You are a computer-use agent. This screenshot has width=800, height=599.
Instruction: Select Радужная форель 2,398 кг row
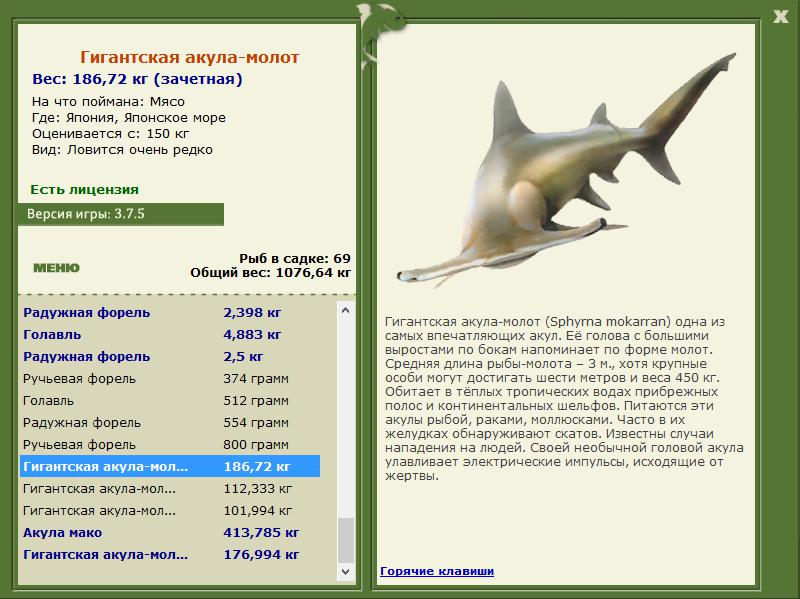click(x=170, y=312)
